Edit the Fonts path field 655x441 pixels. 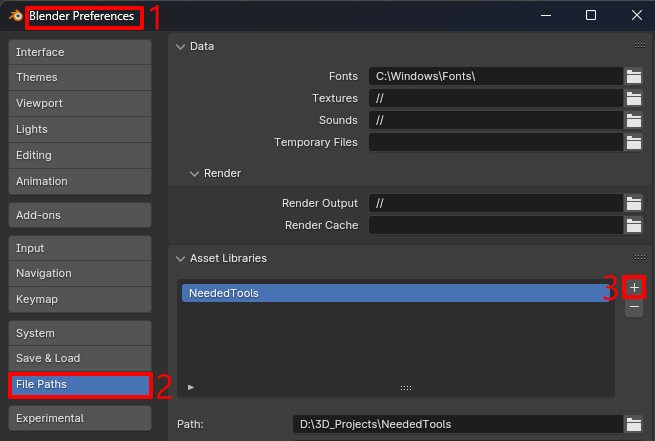(x=496, y=76)
